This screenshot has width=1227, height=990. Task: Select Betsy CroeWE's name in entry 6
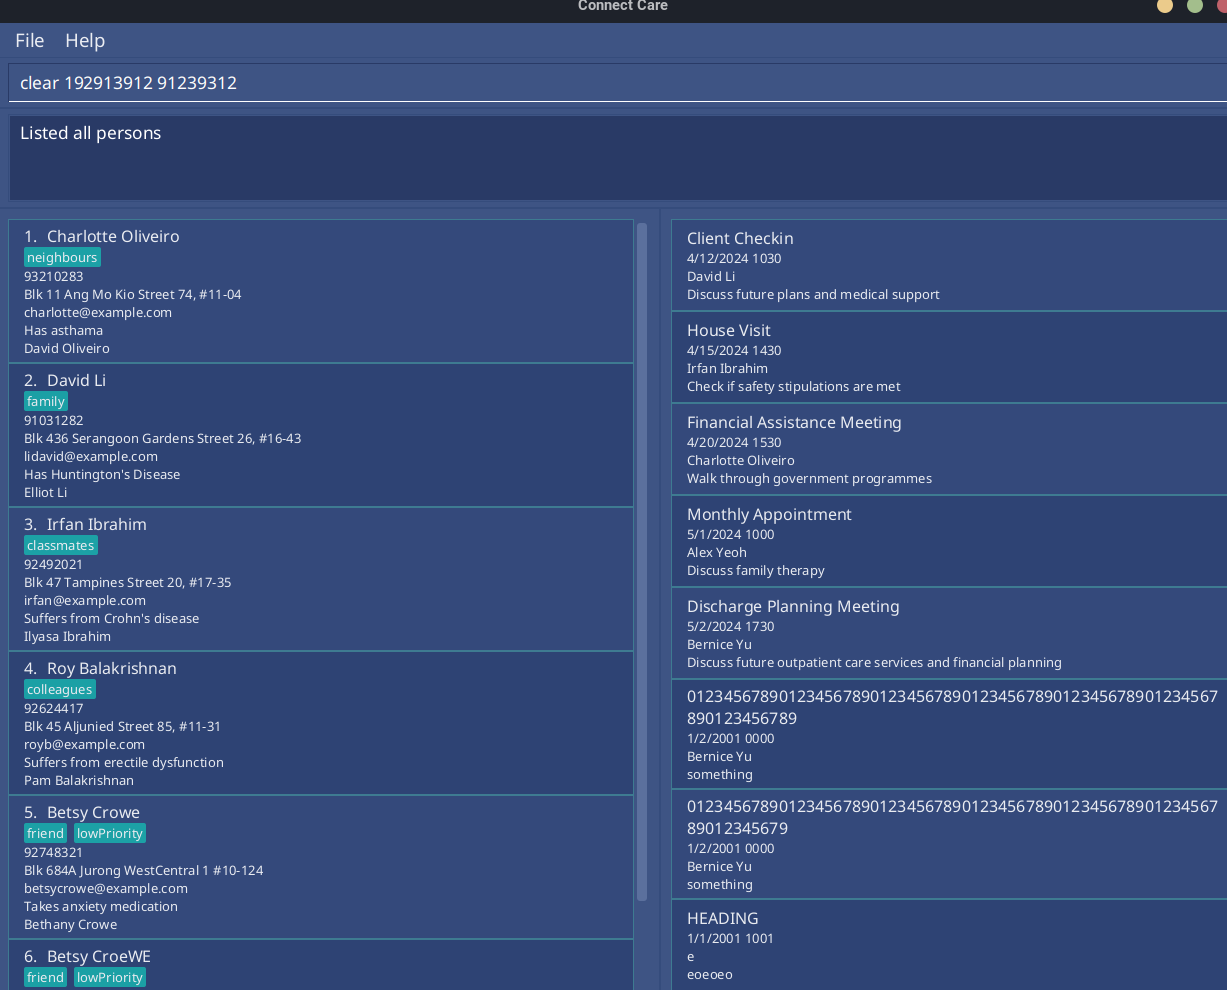tap(99, 956)
